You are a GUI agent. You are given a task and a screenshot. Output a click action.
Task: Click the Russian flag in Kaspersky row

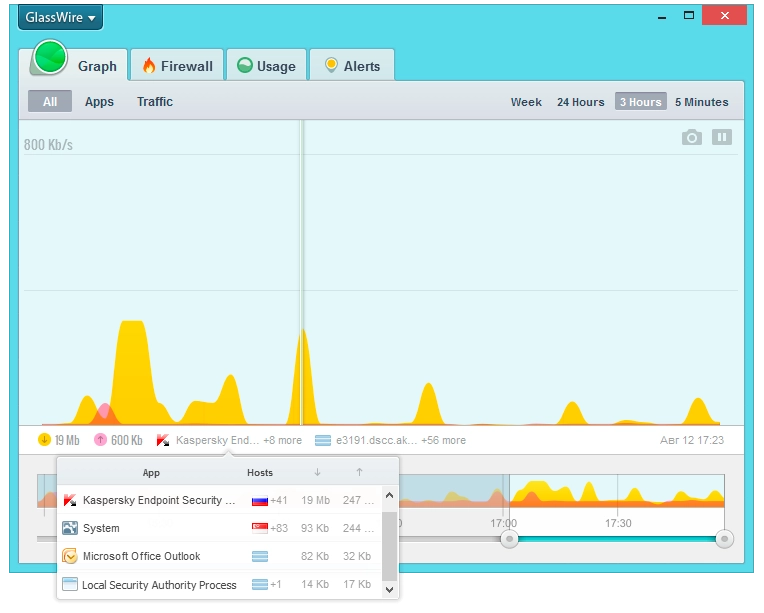click(260, 501)
